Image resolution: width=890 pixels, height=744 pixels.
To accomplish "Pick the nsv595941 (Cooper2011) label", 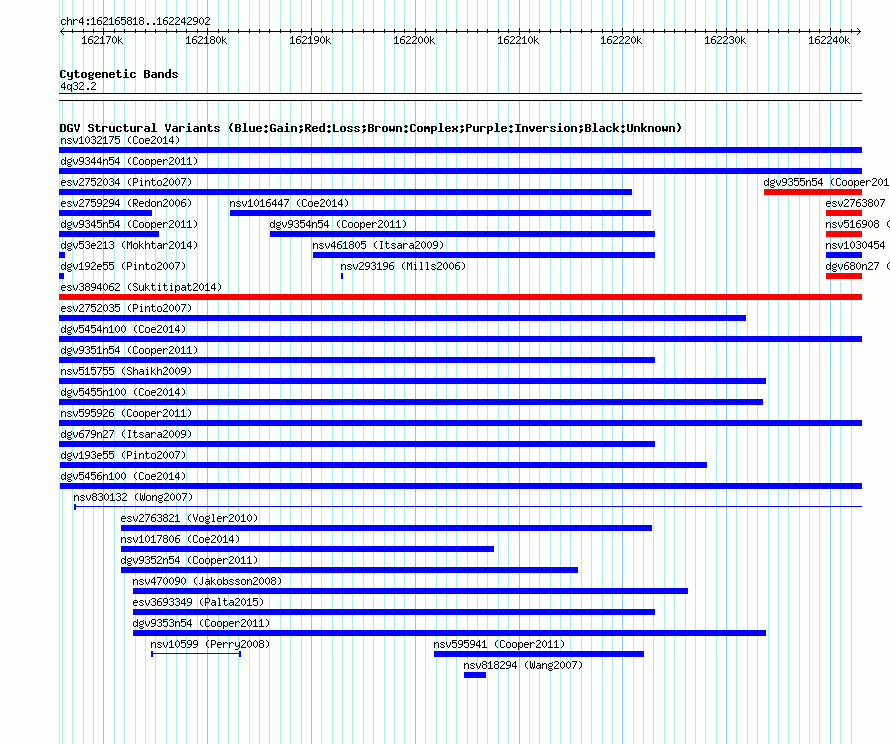I will coord(499,644).
